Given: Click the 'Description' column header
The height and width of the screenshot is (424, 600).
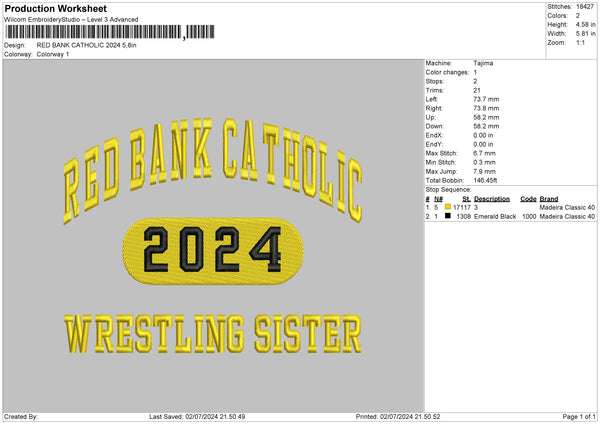Looking at the screenshot, I should [x=492, y=199].
